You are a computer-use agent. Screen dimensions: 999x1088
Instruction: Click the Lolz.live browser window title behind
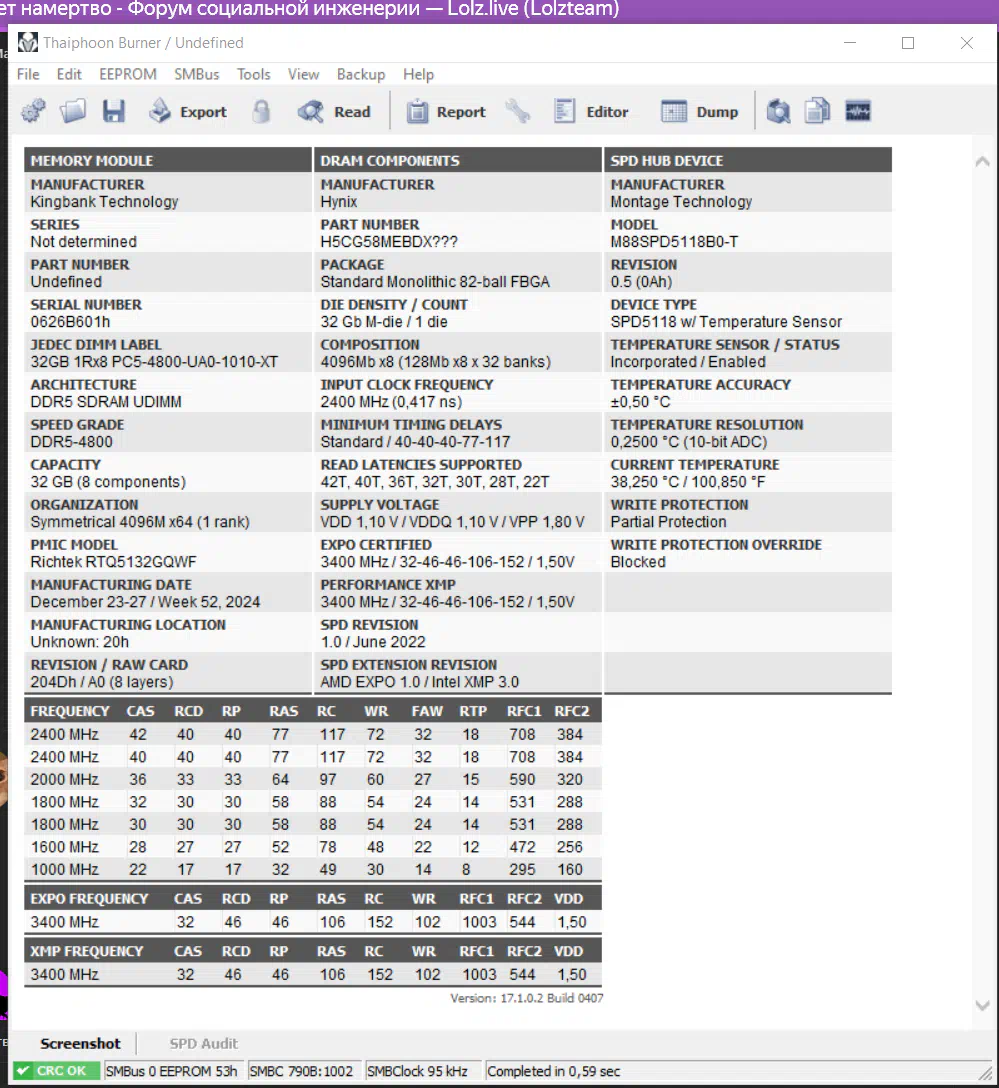(x=309, y=10)
